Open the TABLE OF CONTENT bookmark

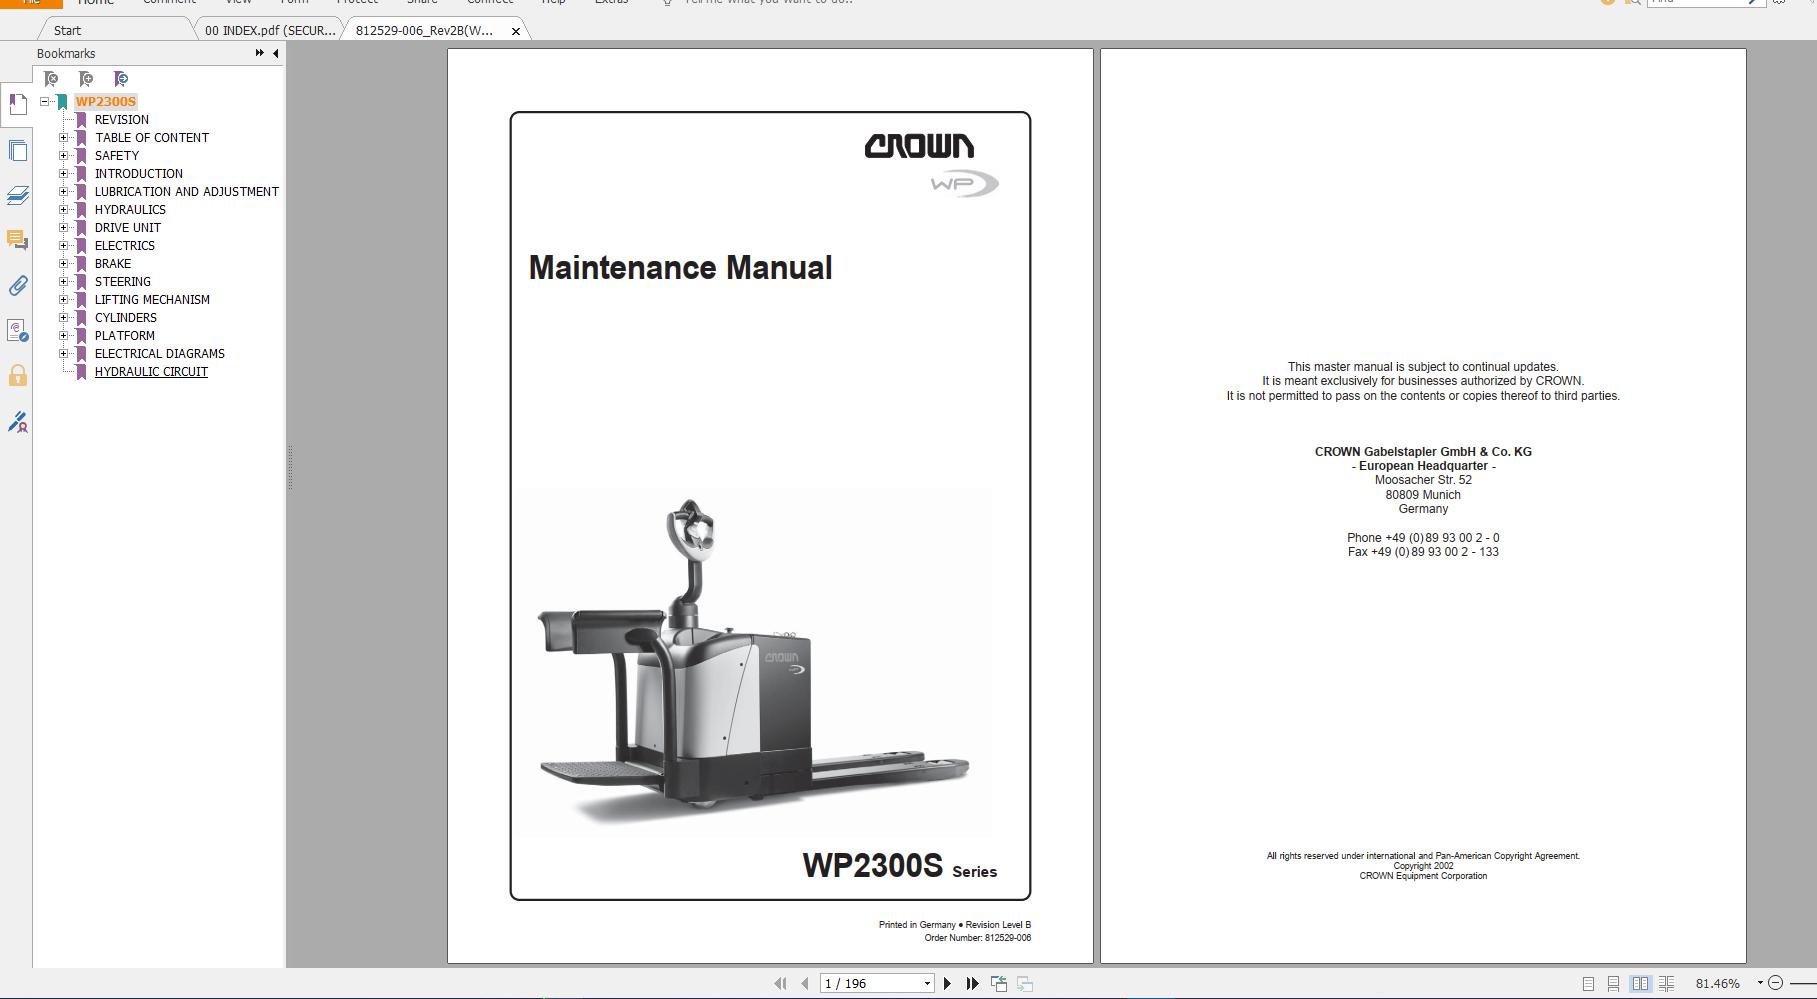(152, 137)
